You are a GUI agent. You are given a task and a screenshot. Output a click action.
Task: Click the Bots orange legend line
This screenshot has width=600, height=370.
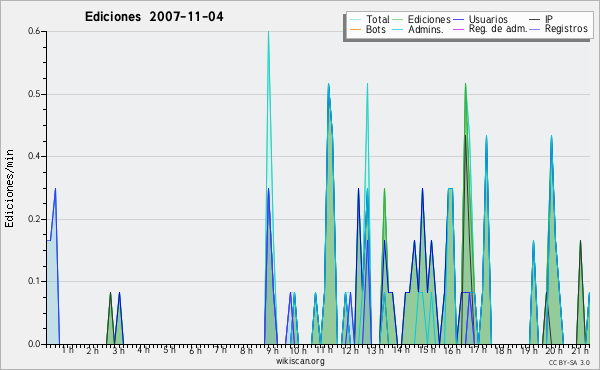[355, 29]
